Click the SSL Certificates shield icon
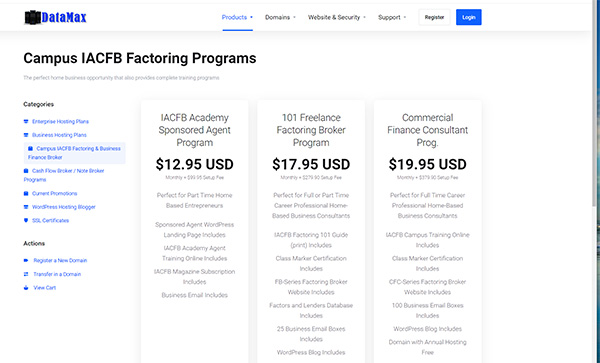Image resolution: width=600 pixels, height=363 pixels. pyautogui.click(x=26, y=220)
